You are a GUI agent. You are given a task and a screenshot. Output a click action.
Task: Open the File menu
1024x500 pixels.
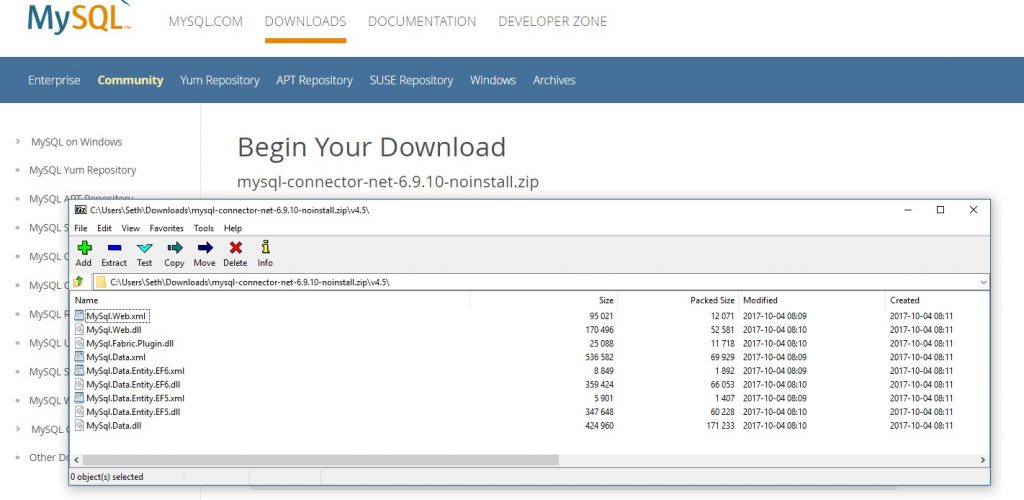(80, 228)
